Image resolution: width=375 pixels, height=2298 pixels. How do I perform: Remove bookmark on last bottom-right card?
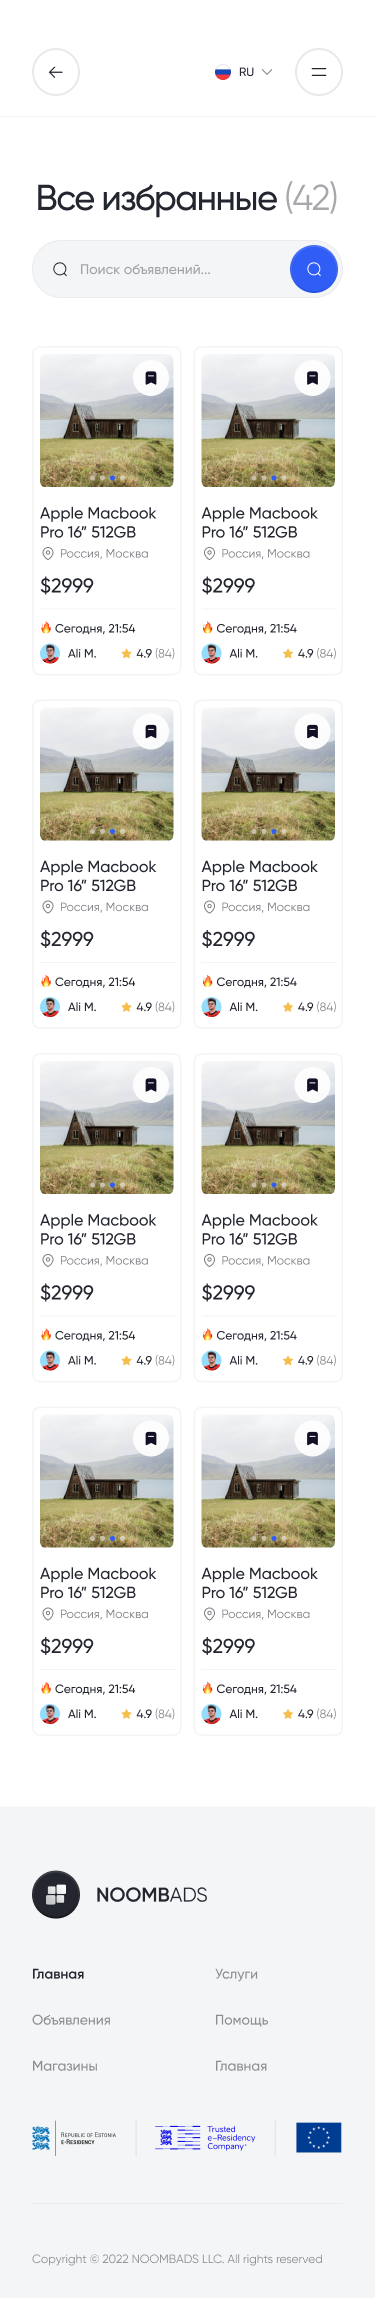[312, 1438]
